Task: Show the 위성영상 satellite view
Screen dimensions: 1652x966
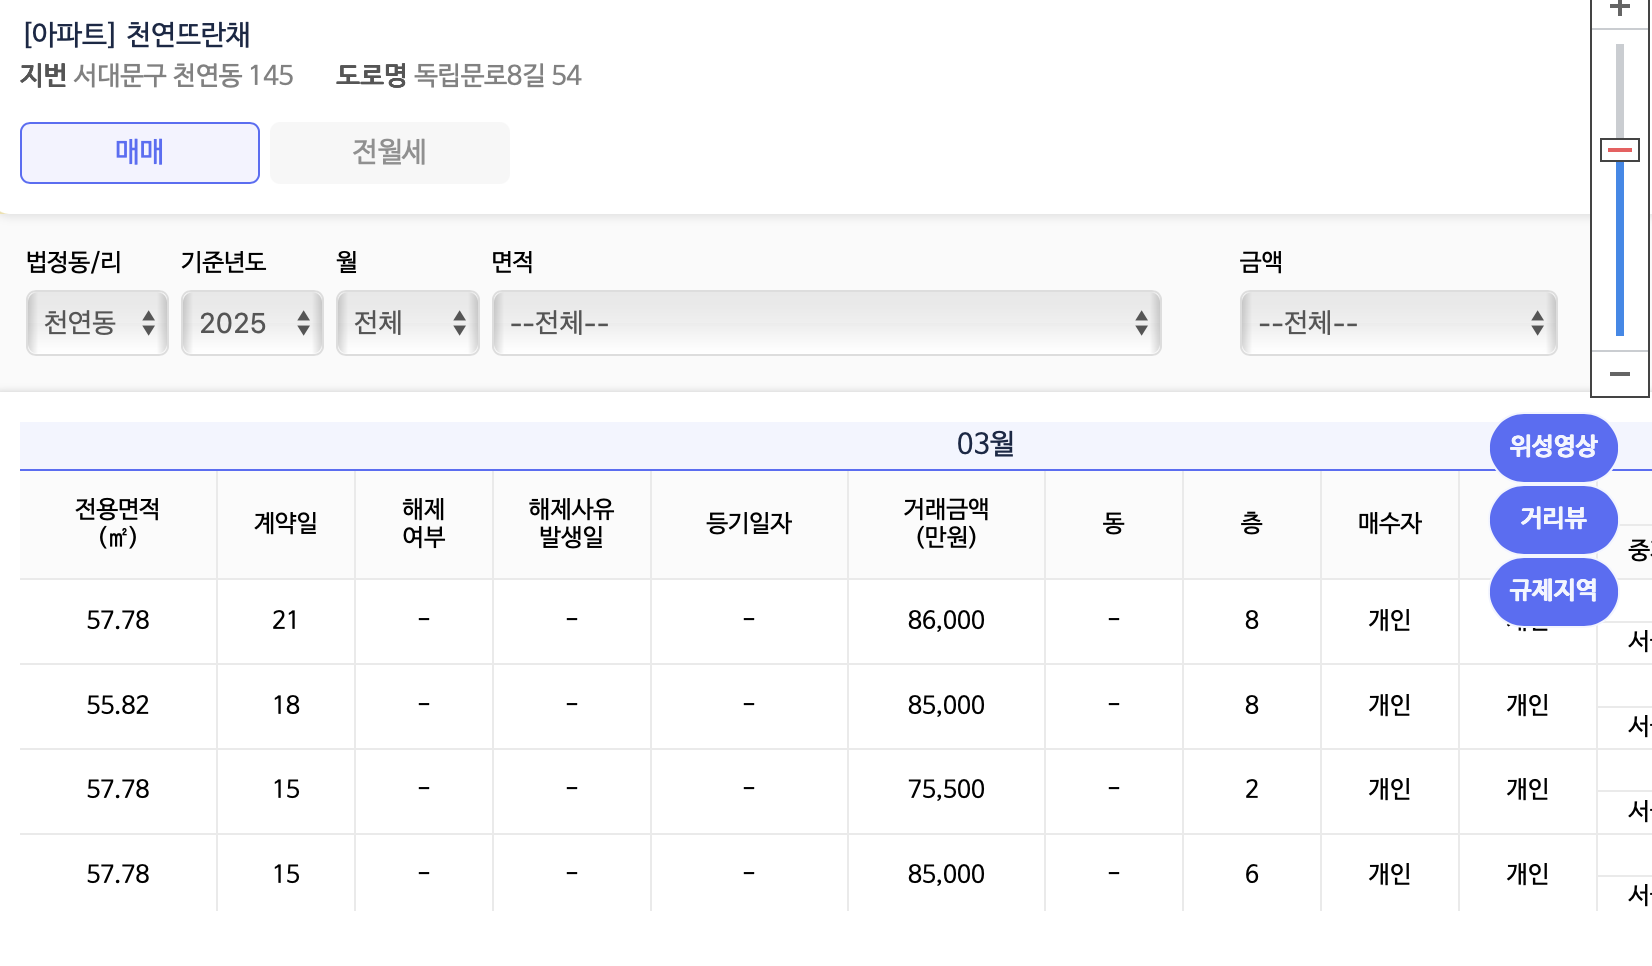Action: pos(1554,447)
